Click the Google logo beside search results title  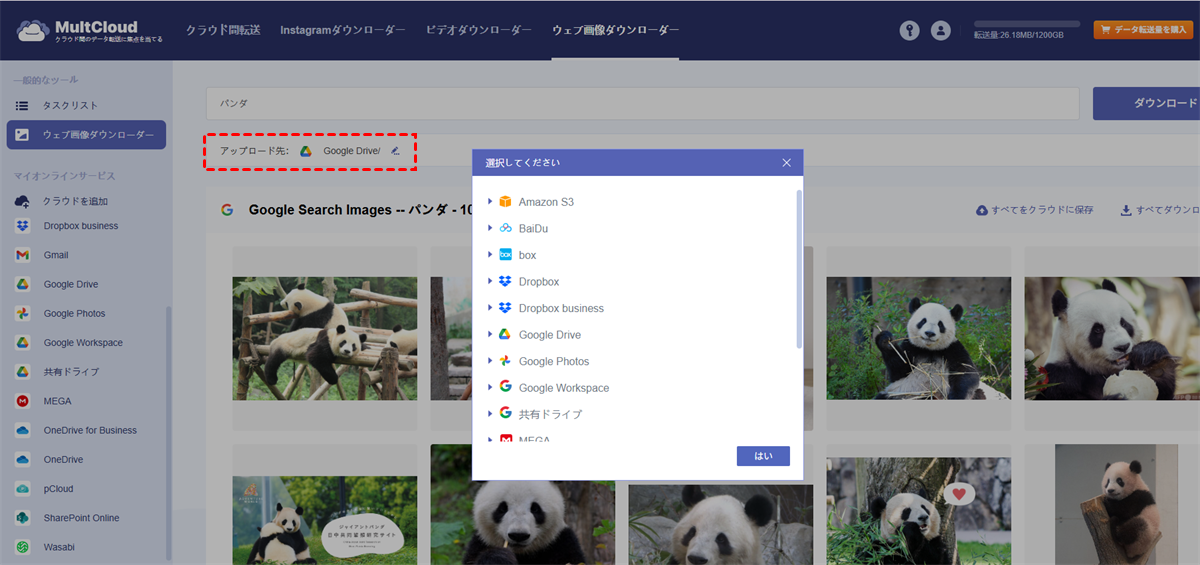coord(227,210)
